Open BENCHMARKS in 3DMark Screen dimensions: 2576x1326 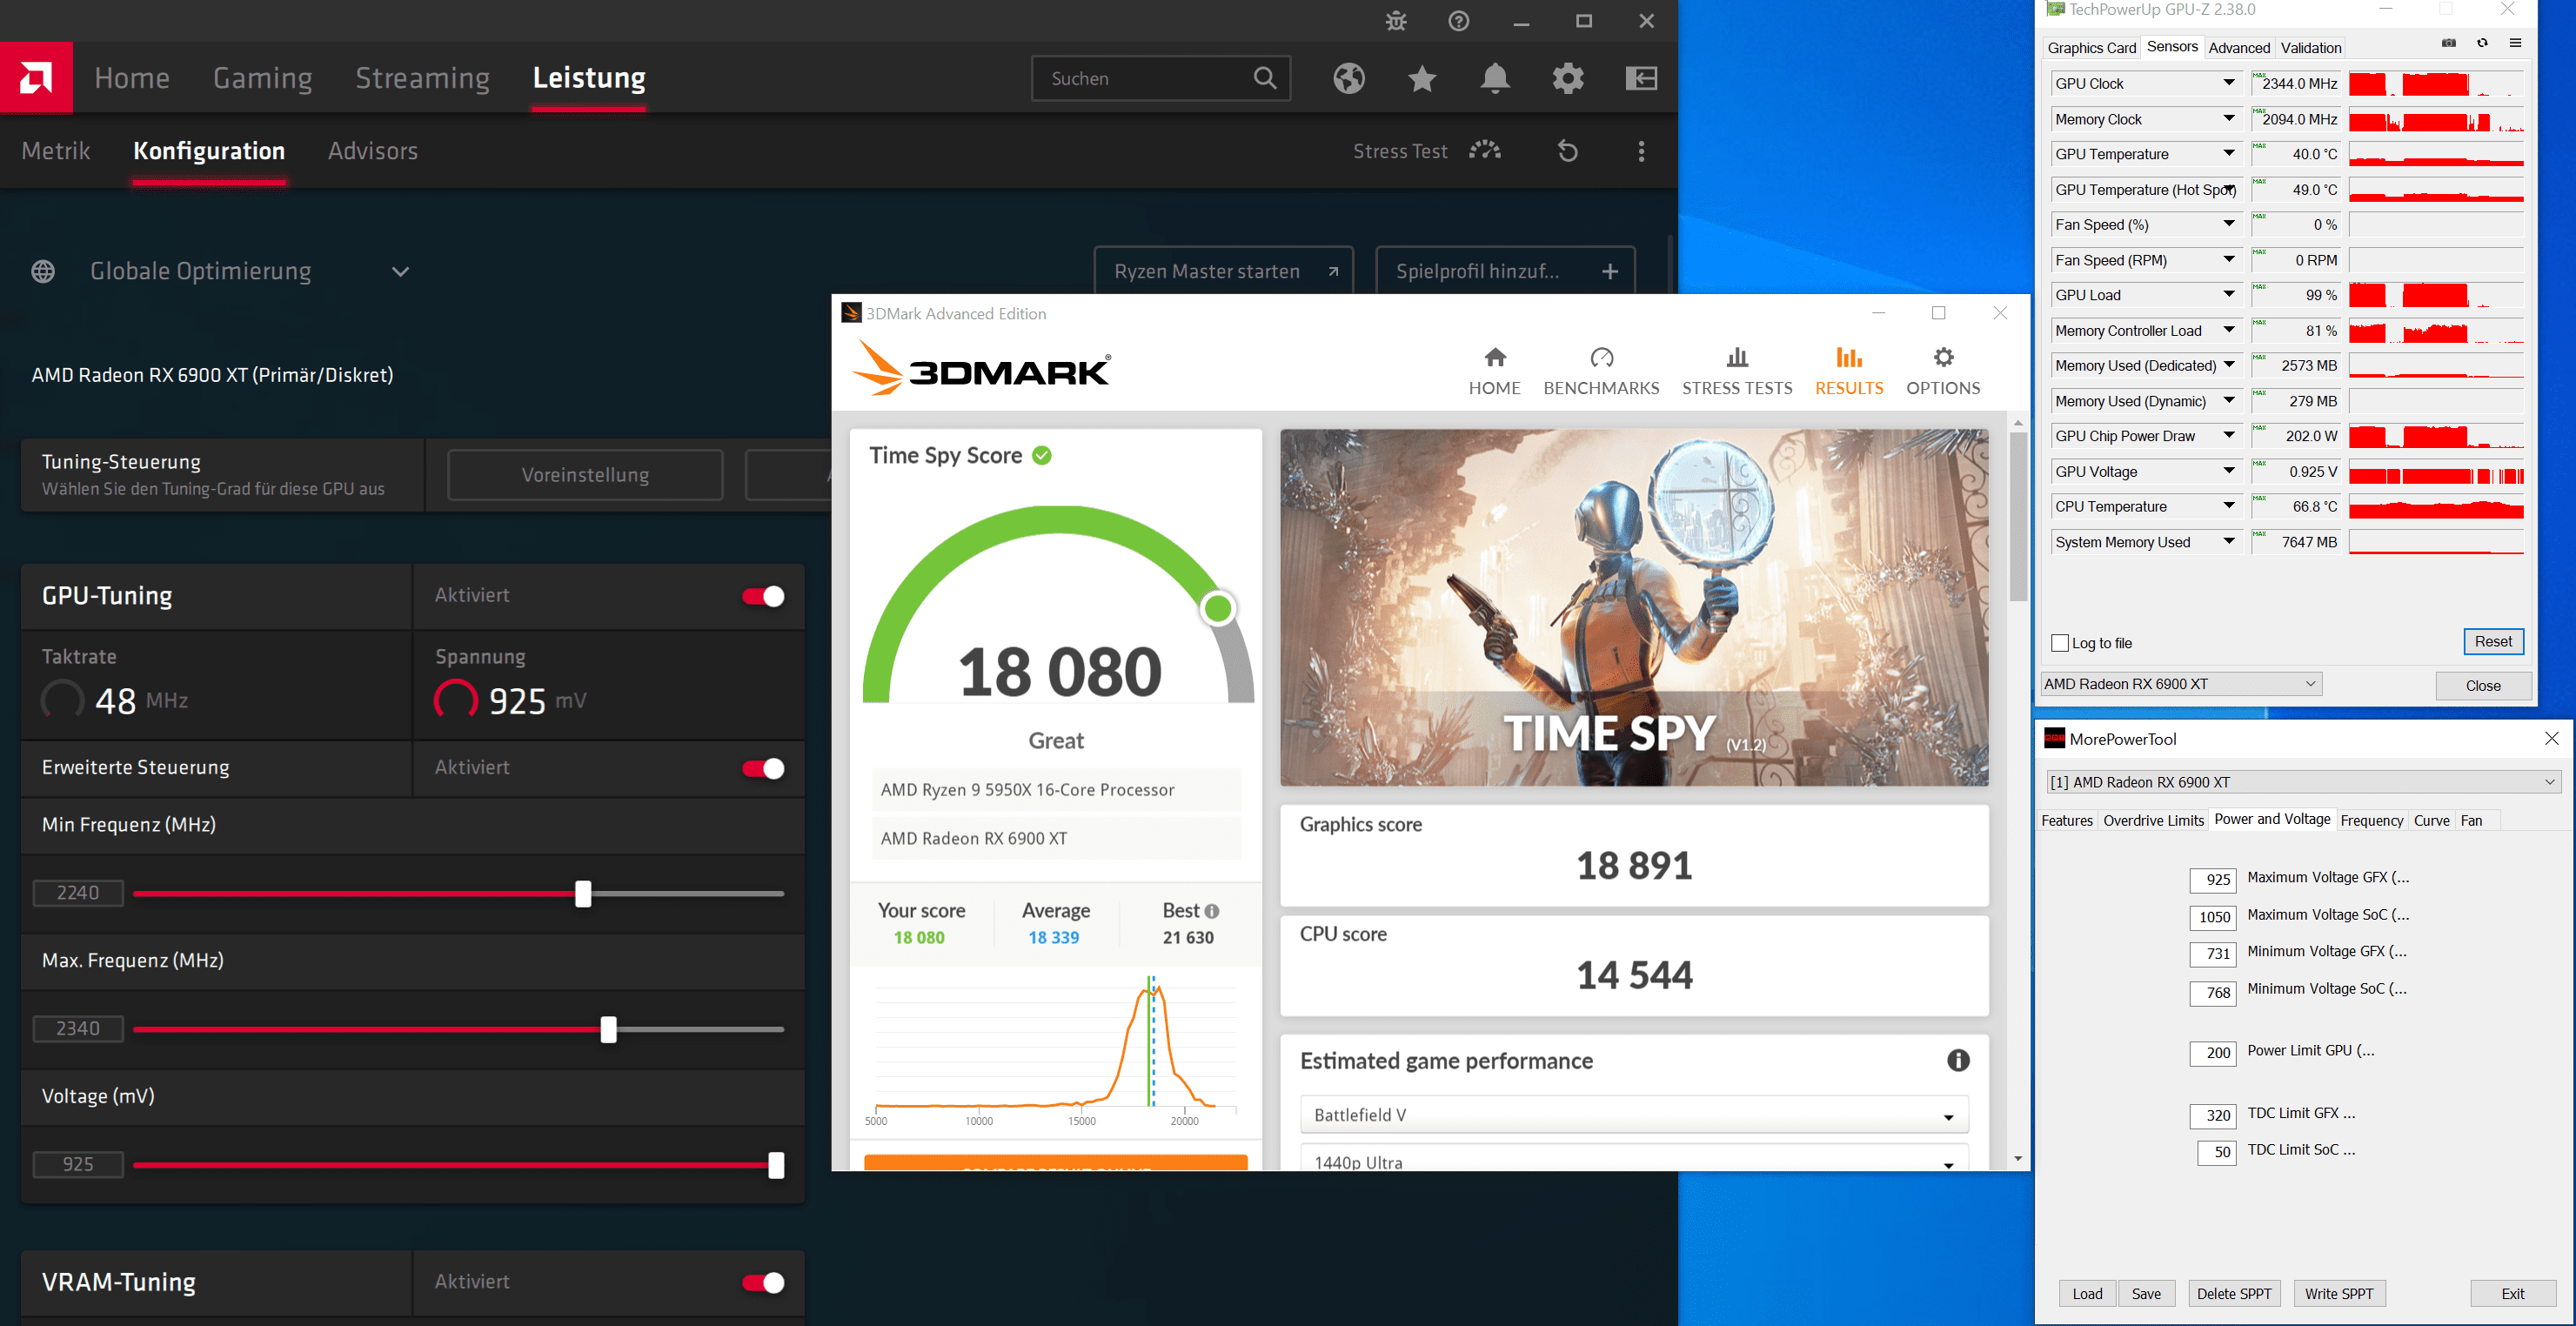(x=1601, y=371)
